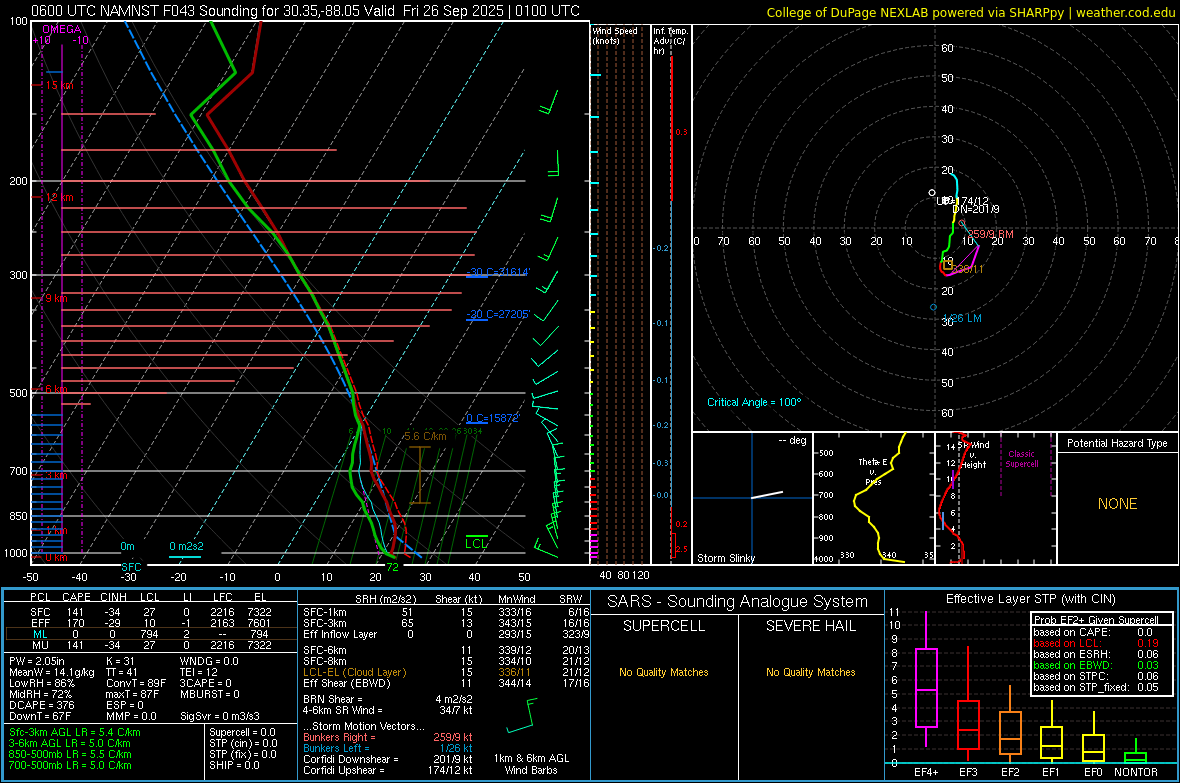Select the OMEGA label on the skew-T
The height and width of the screenshot is (783, 1180).
click(x=62, y=29)
